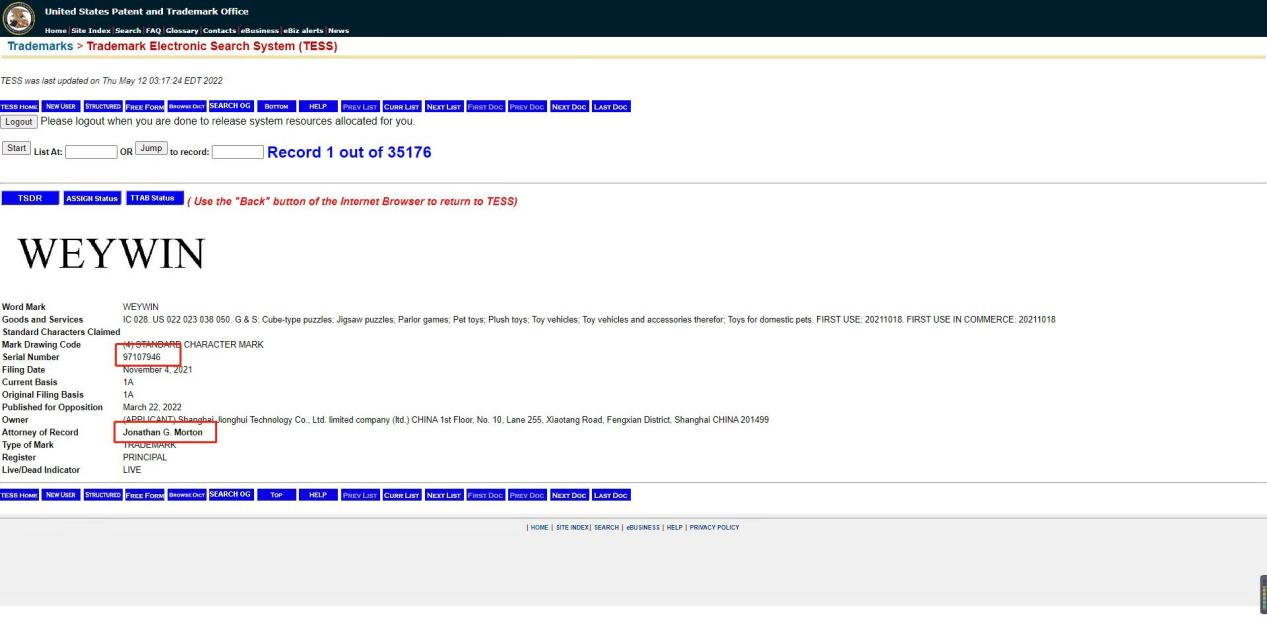Open SITE INDEX in the footer links
The height and width of the screenshot is (618, 1267).
(x=573, y=527)
